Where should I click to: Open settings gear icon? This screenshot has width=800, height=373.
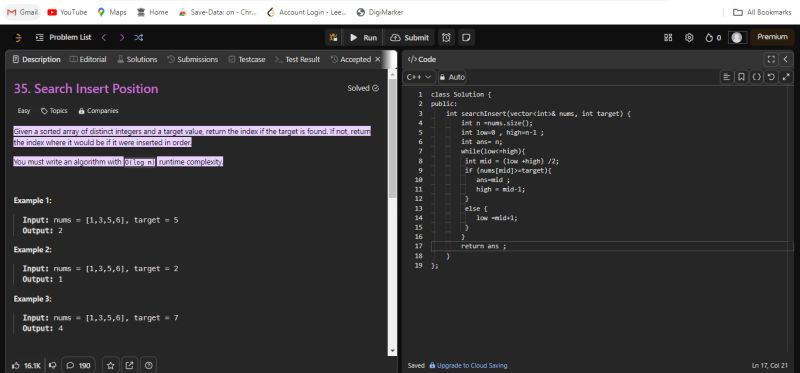(689, 37)
